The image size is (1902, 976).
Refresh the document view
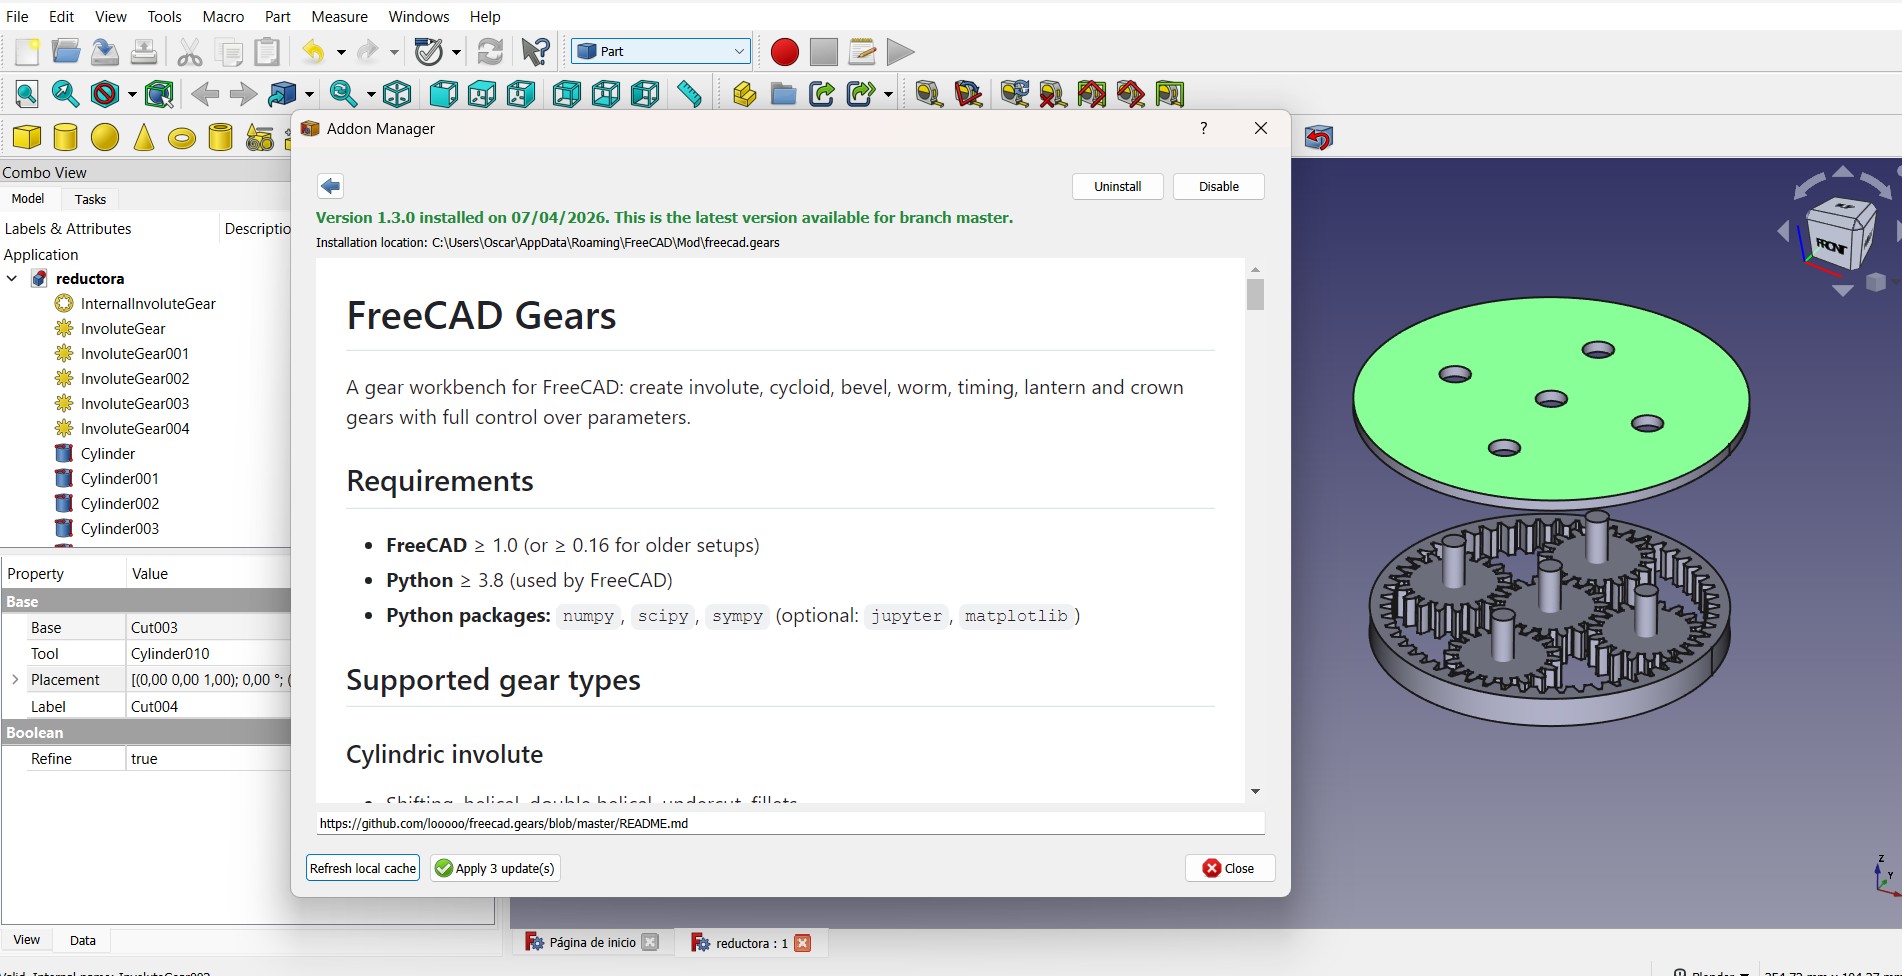point(490,51)
